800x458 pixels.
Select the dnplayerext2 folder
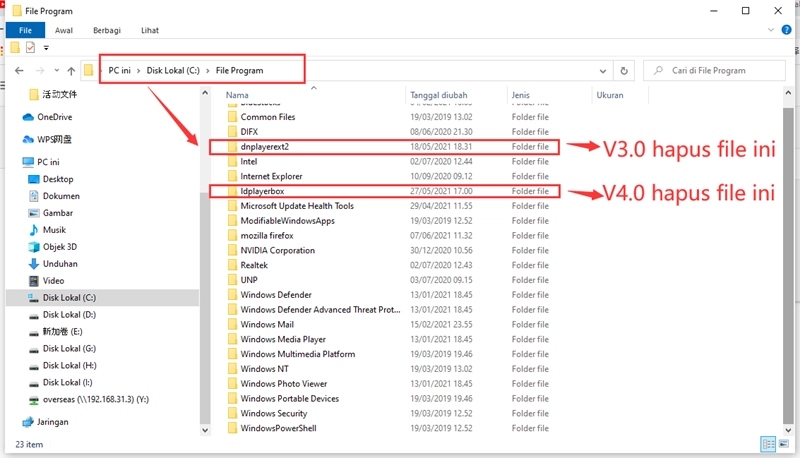click(265, 147)
